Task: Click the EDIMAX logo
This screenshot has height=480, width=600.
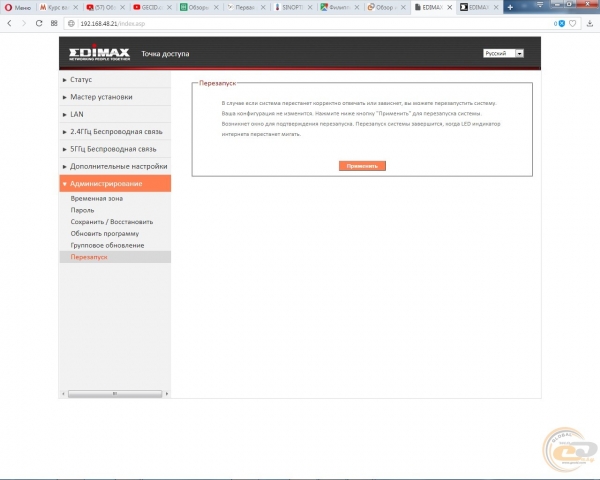Action: (99, 53)
